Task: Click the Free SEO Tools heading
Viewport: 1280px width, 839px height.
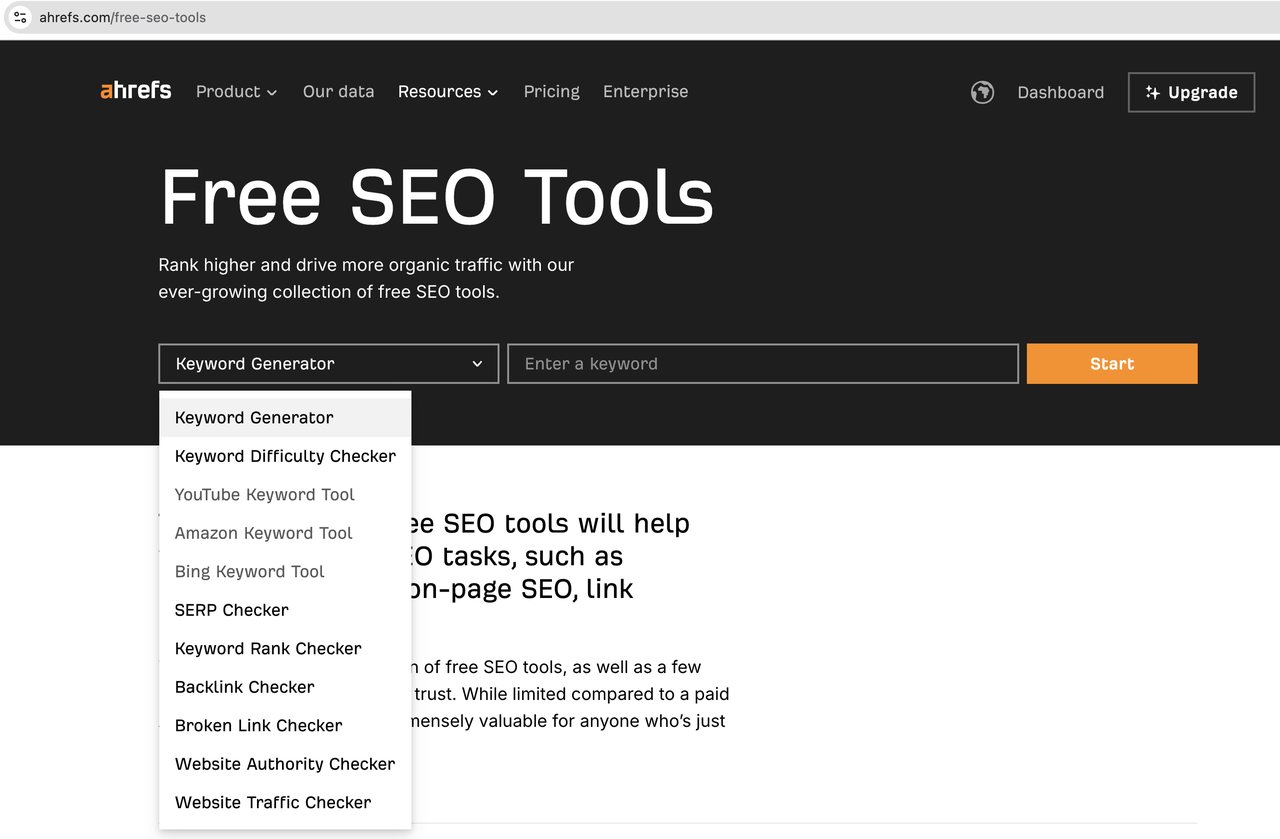Action: click(x=437, y=197)
